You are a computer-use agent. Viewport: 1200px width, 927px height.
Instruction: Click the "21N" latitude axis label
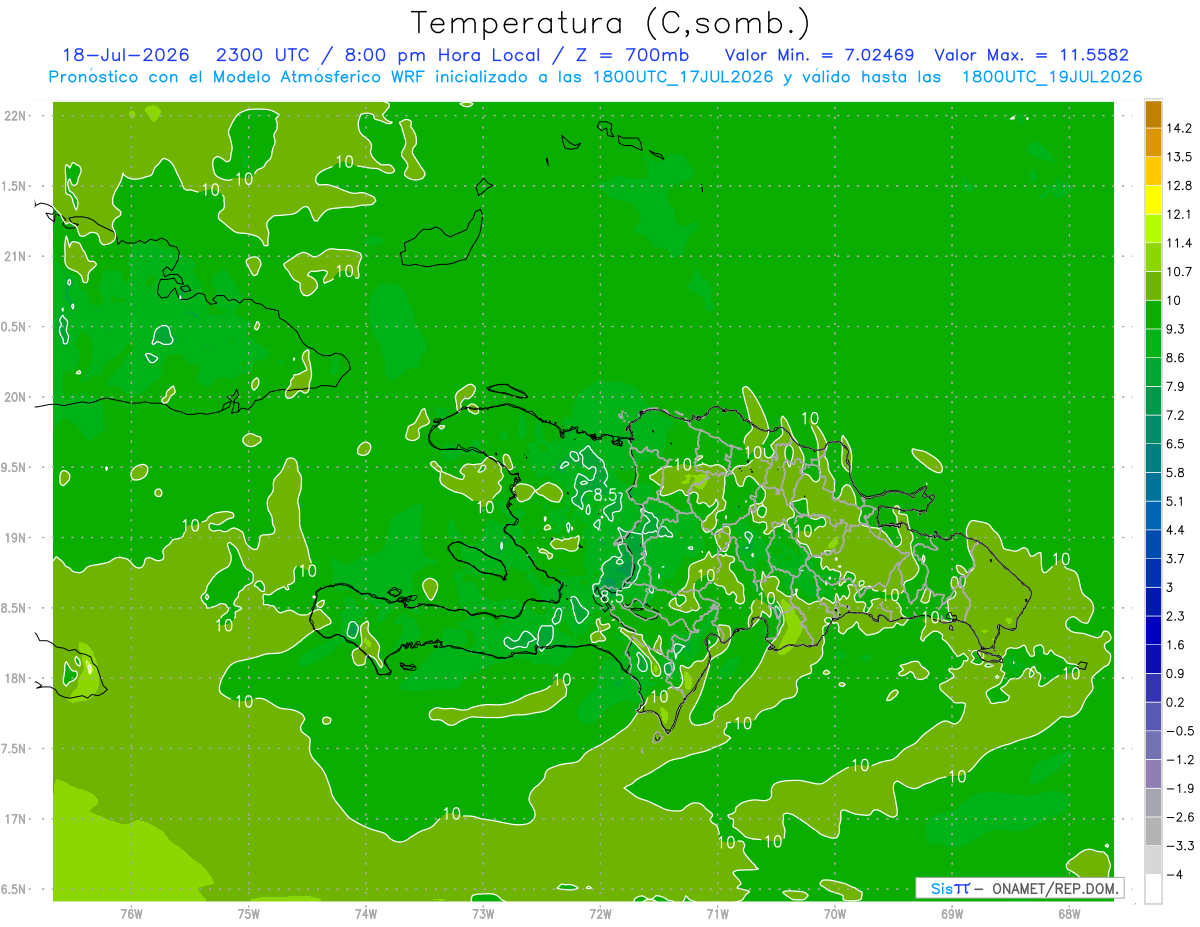[17, 256]
